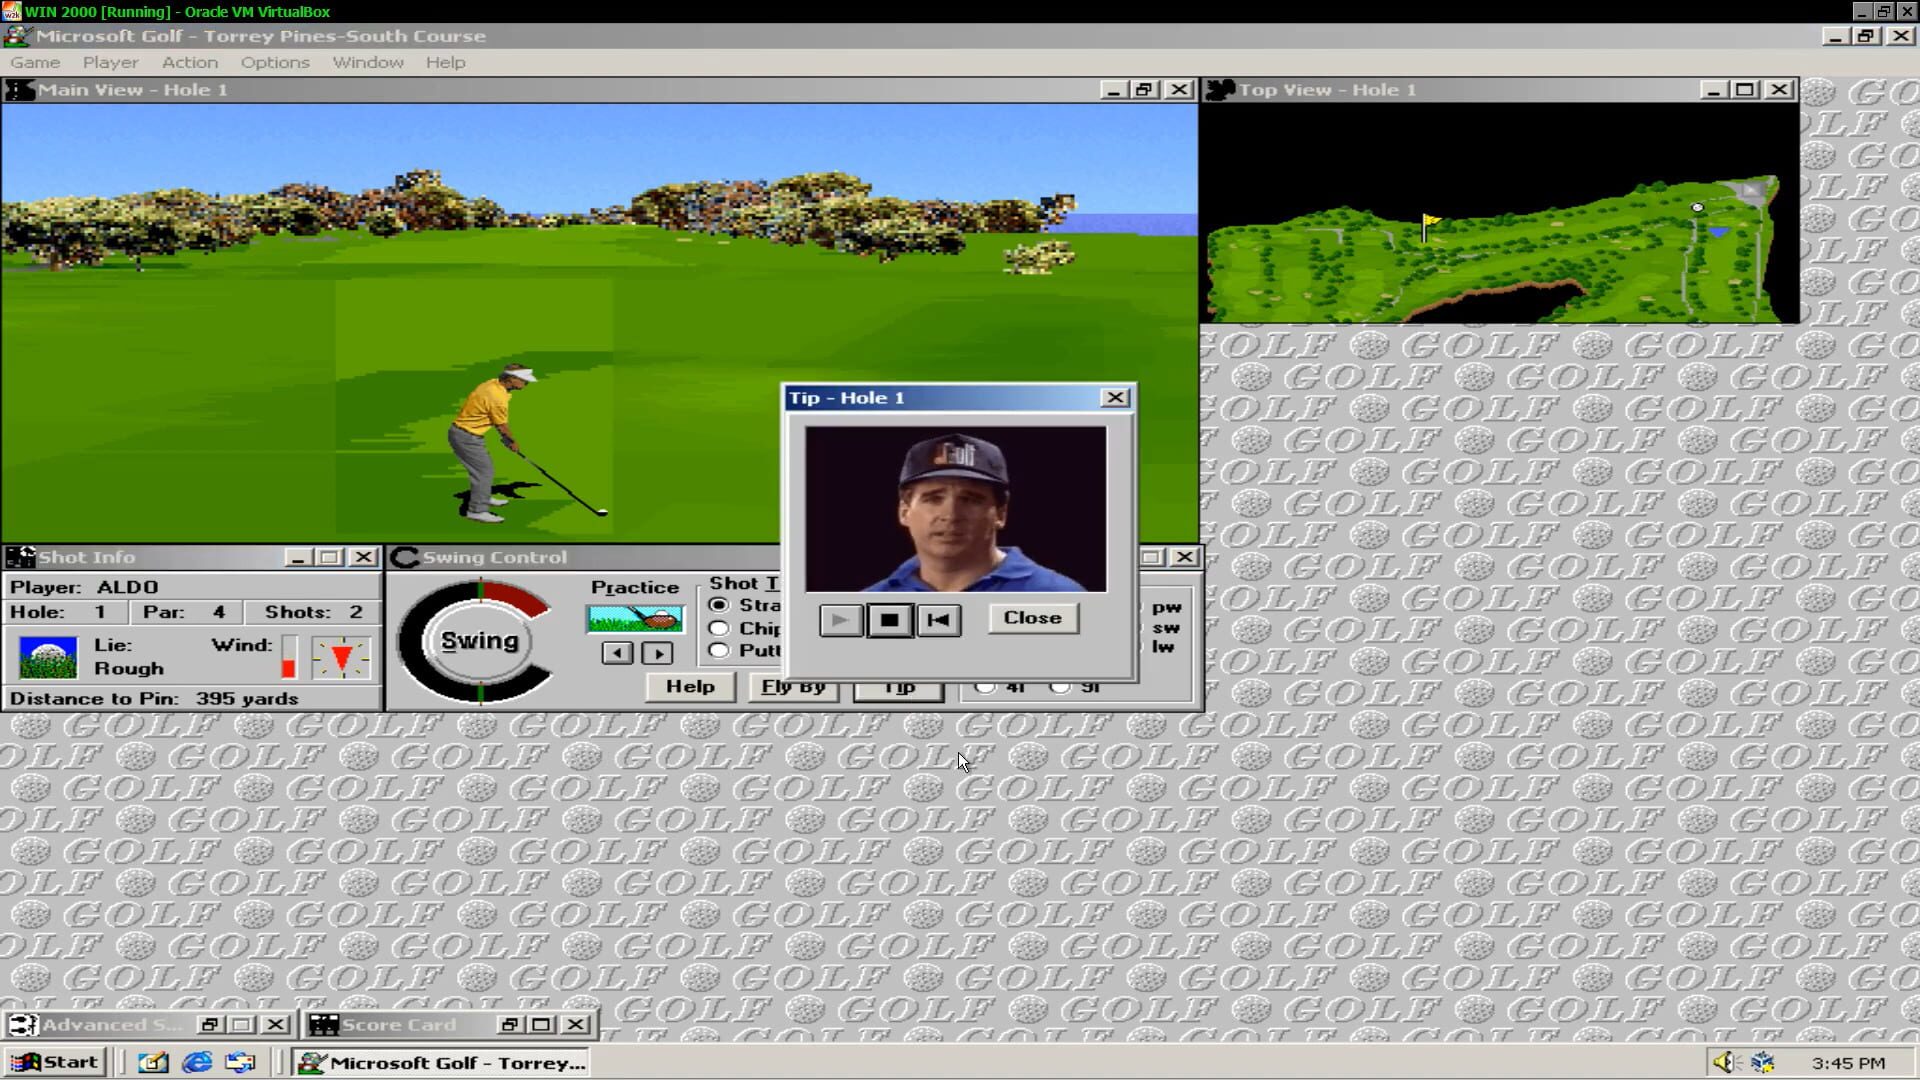Viewport: 1920px width, 1080px height.
Task: Click the red wind direction arrow indicator
Action: (x=340, y=657)
